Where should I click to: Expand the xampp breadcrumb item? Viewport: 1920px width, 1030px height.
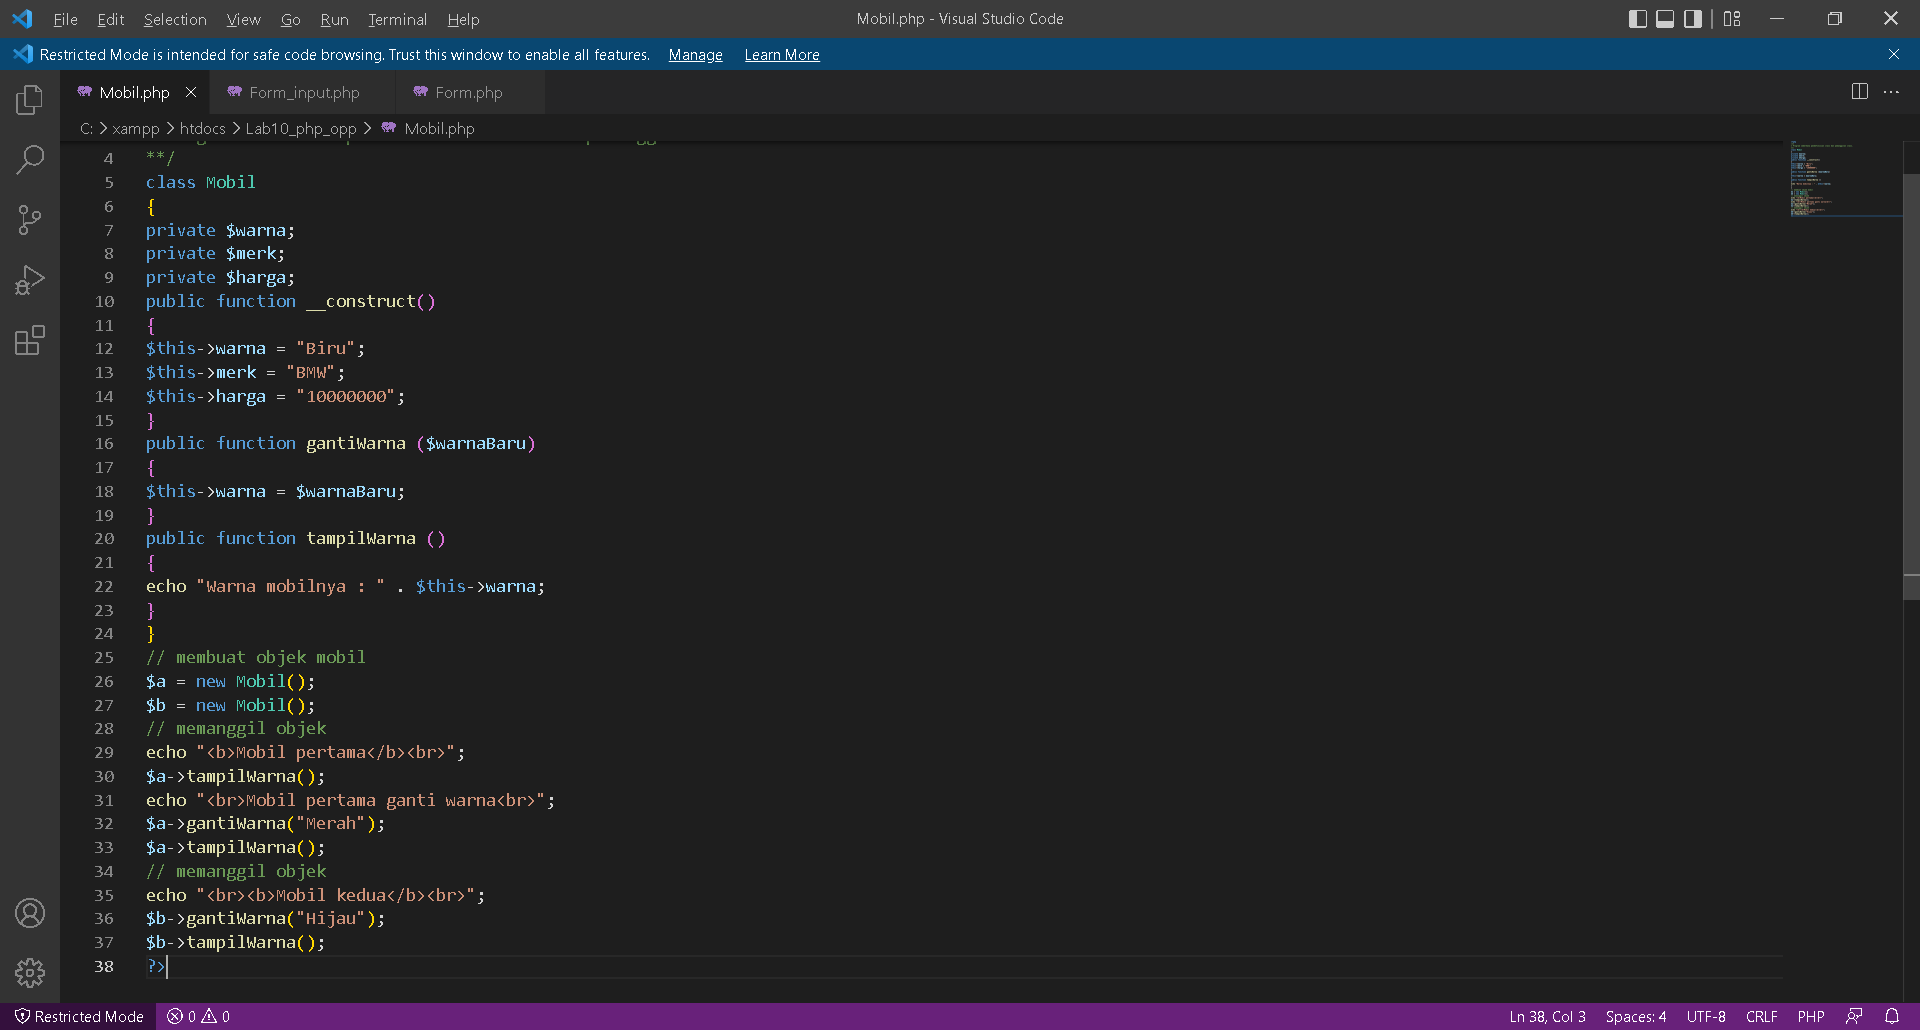click(x=136, y=128)
